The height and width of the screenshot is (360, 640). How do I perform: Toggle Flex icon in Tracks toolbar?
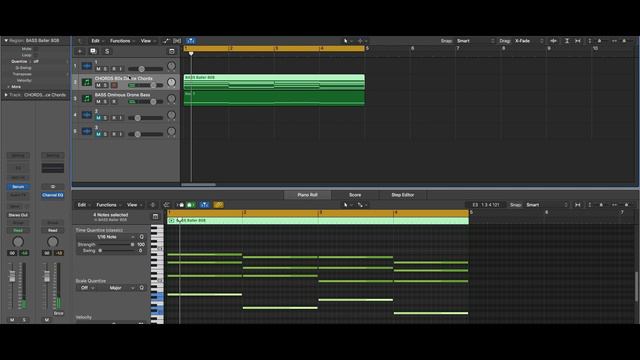click(177, 41)
